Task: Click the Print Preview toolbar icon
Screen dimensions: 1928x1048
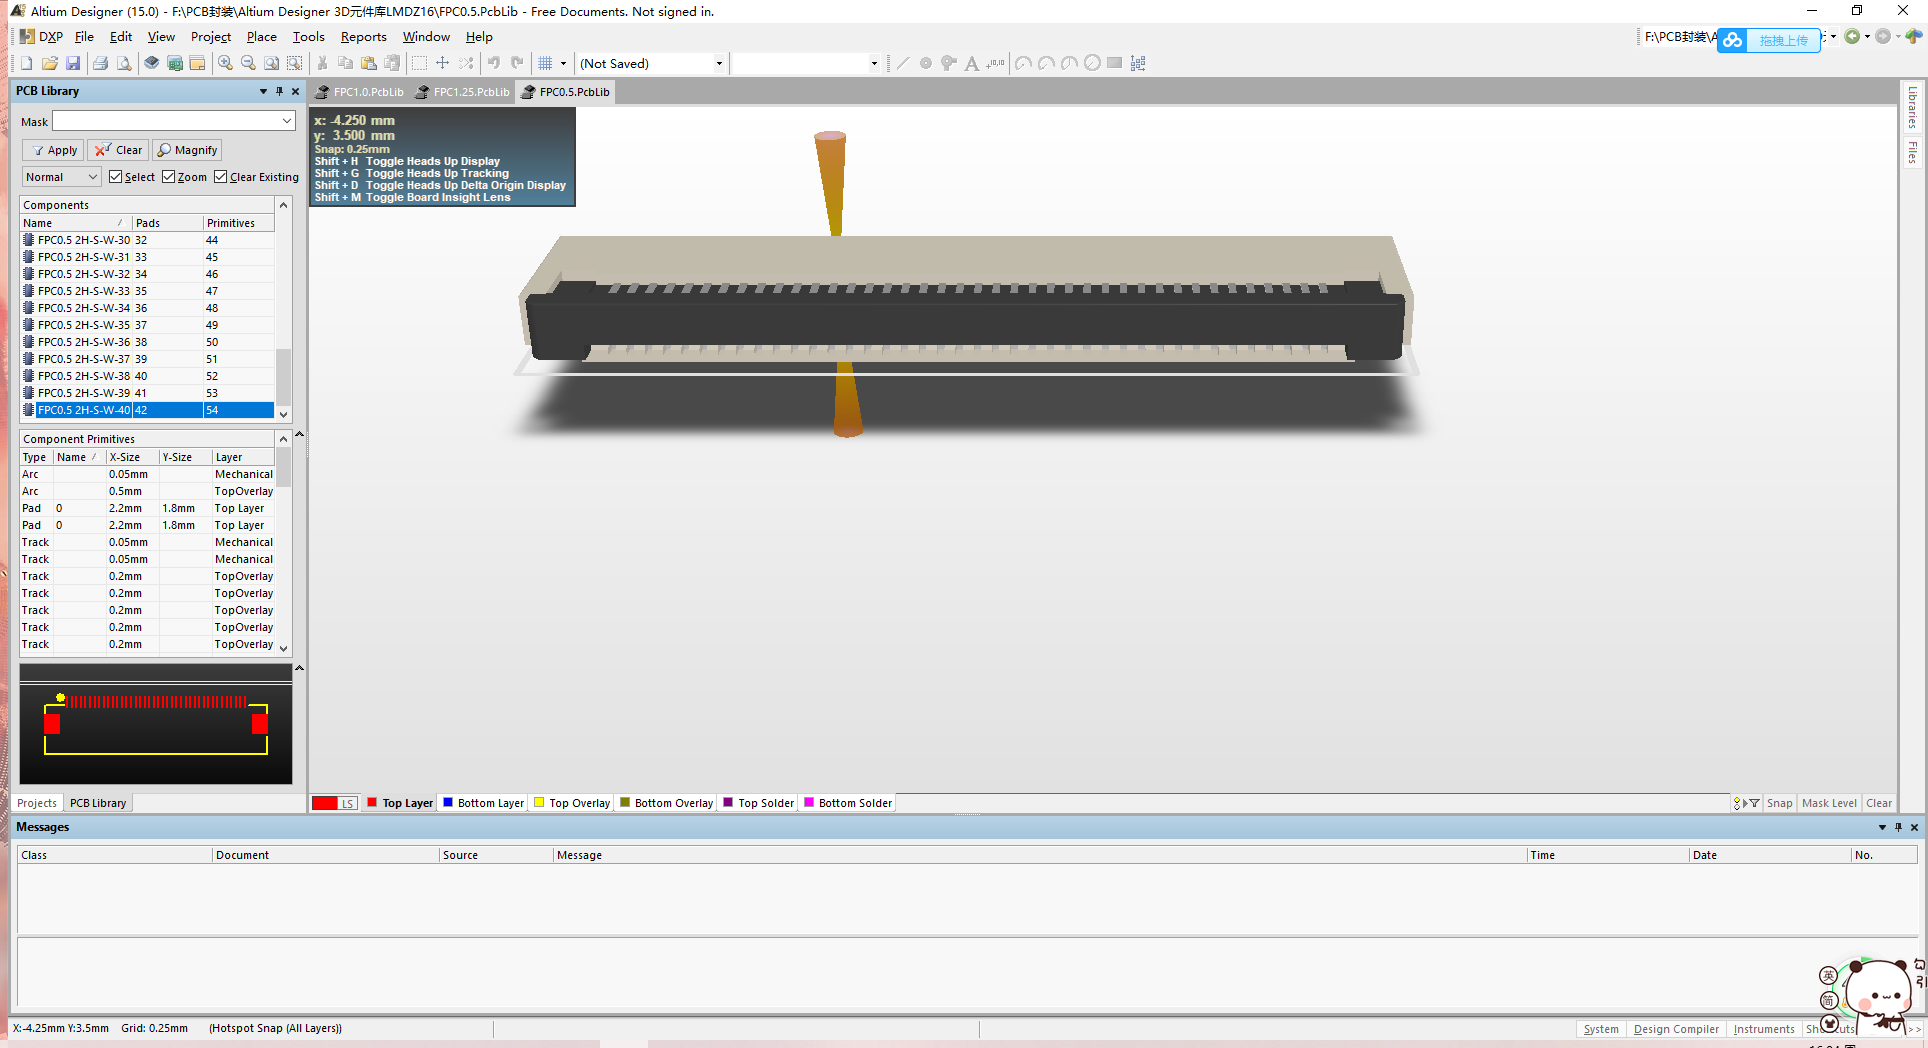Action: [x=124, y=63]
